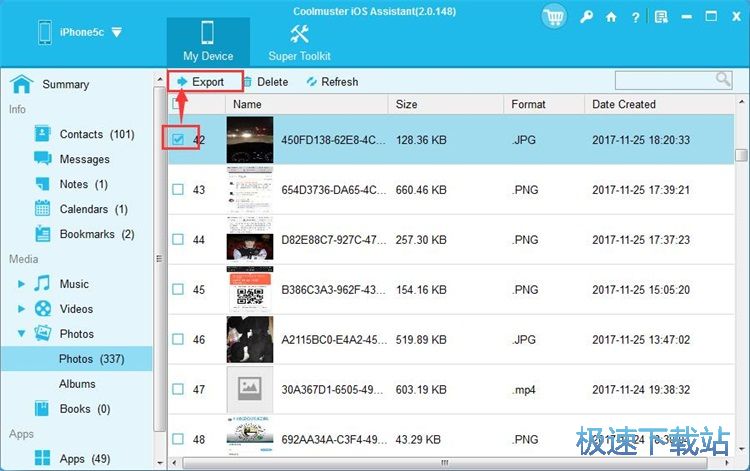Image resolution: width=750 pixels, height=471 pixels.
Task: Toggle the select-all checkbox in header
Action: click(177, 103)
